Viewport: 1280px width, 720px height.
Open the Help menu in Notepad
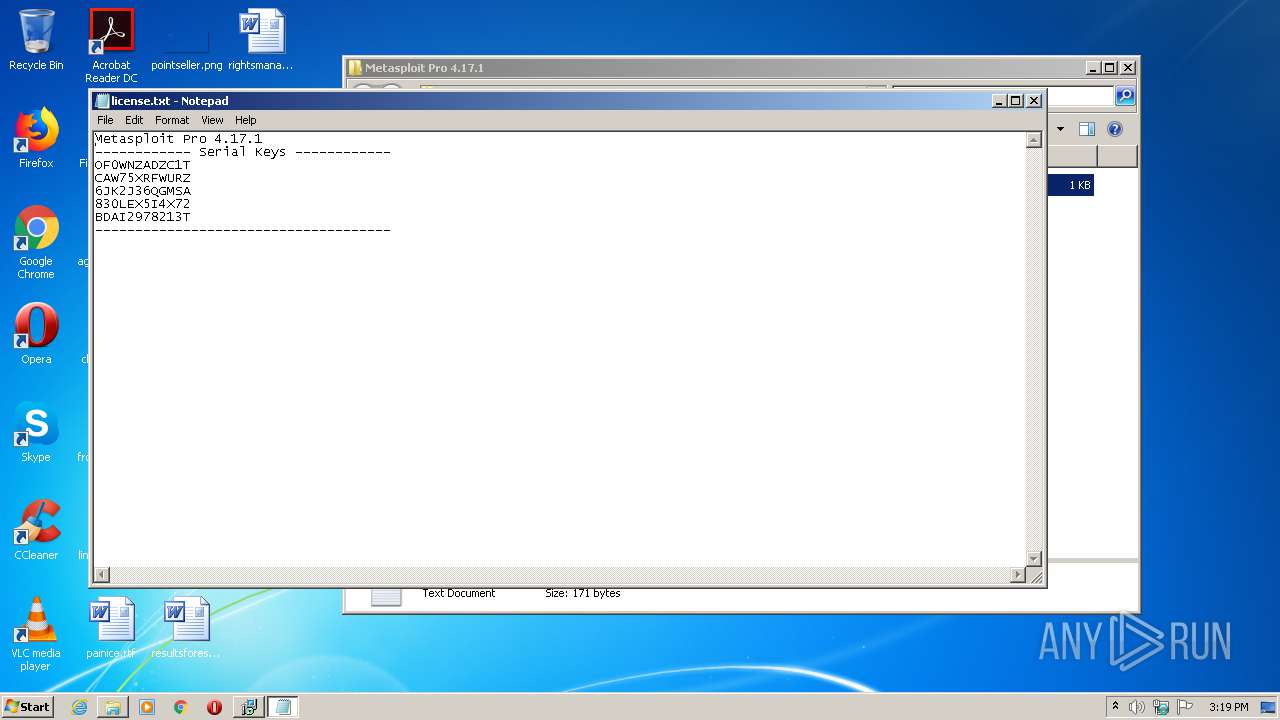click(246, 120)
